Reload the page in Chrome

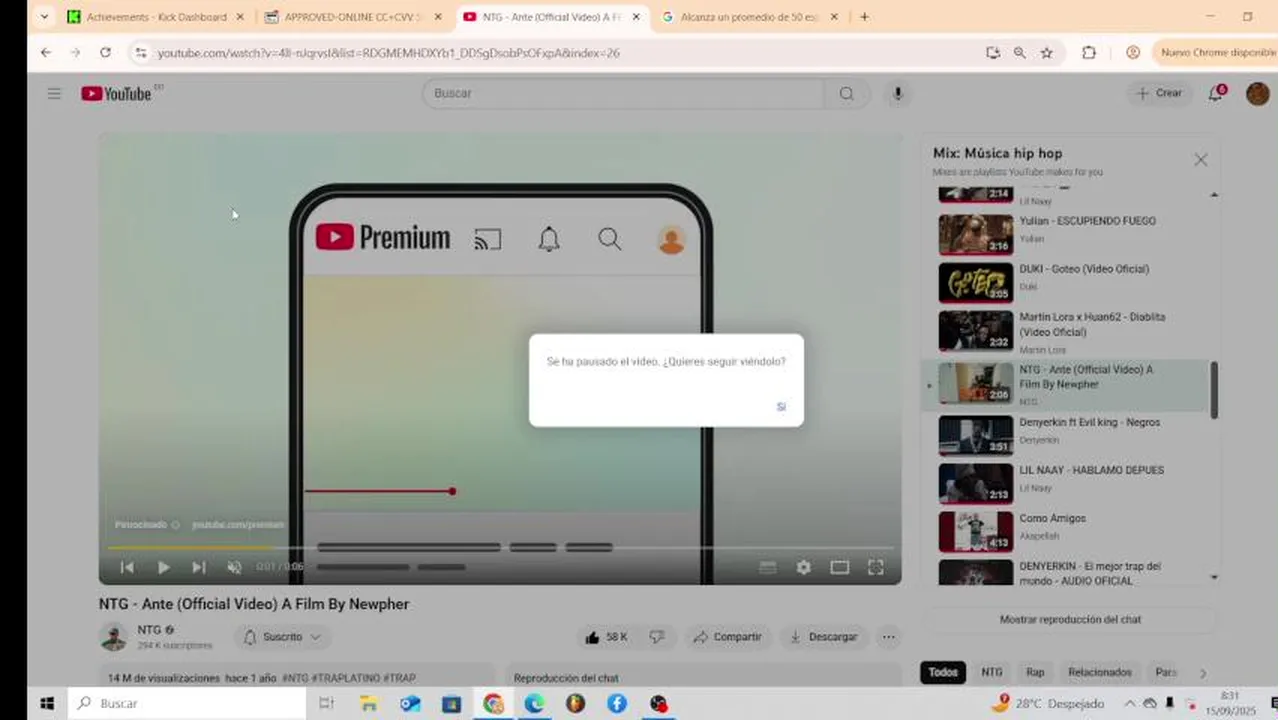(105, 52)
